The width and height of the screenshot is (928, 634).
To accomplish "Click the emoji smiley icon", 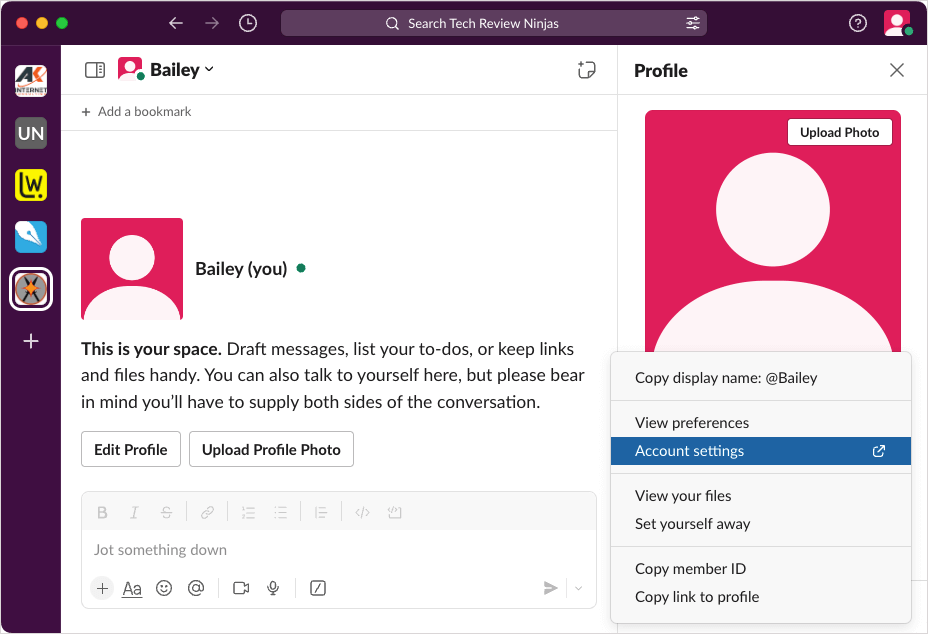I will tap(164, 588).
